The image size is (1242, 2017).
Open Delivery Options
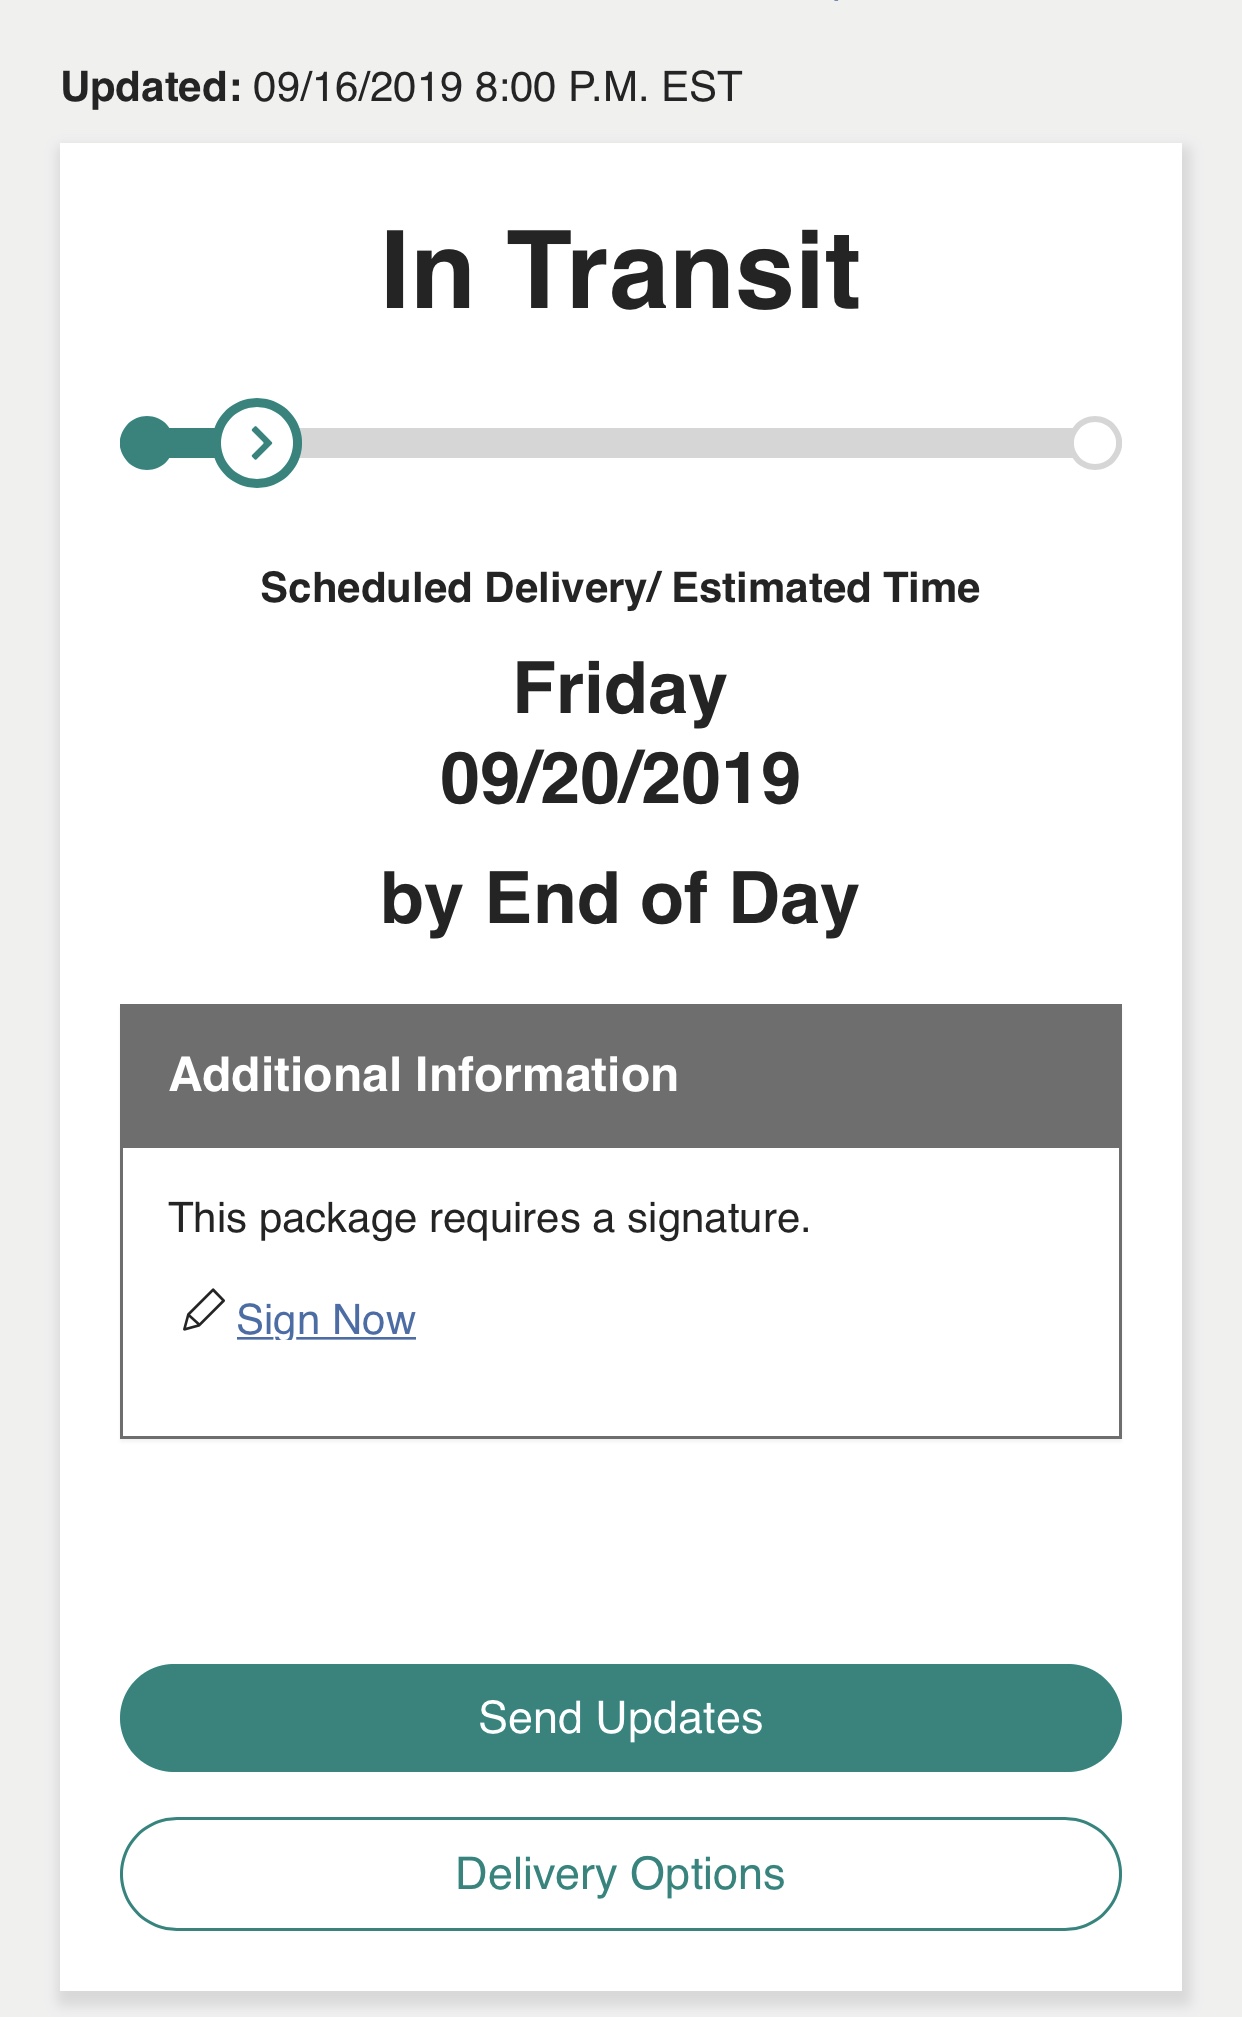pyautogui.click(x=620, y=1874)
